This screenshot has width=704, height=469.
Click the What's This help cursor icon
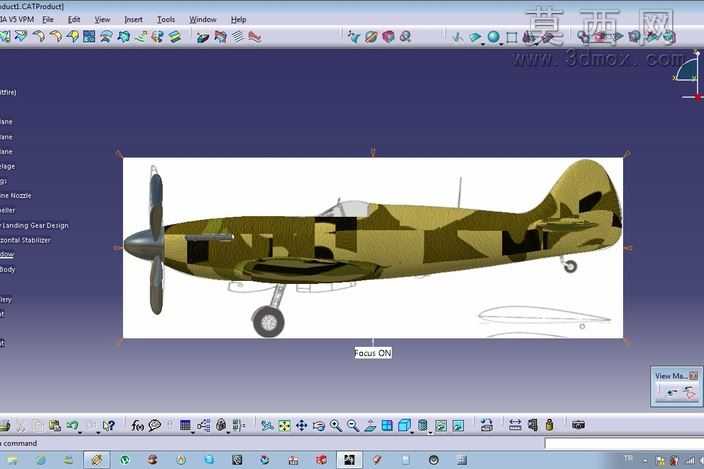108,425
